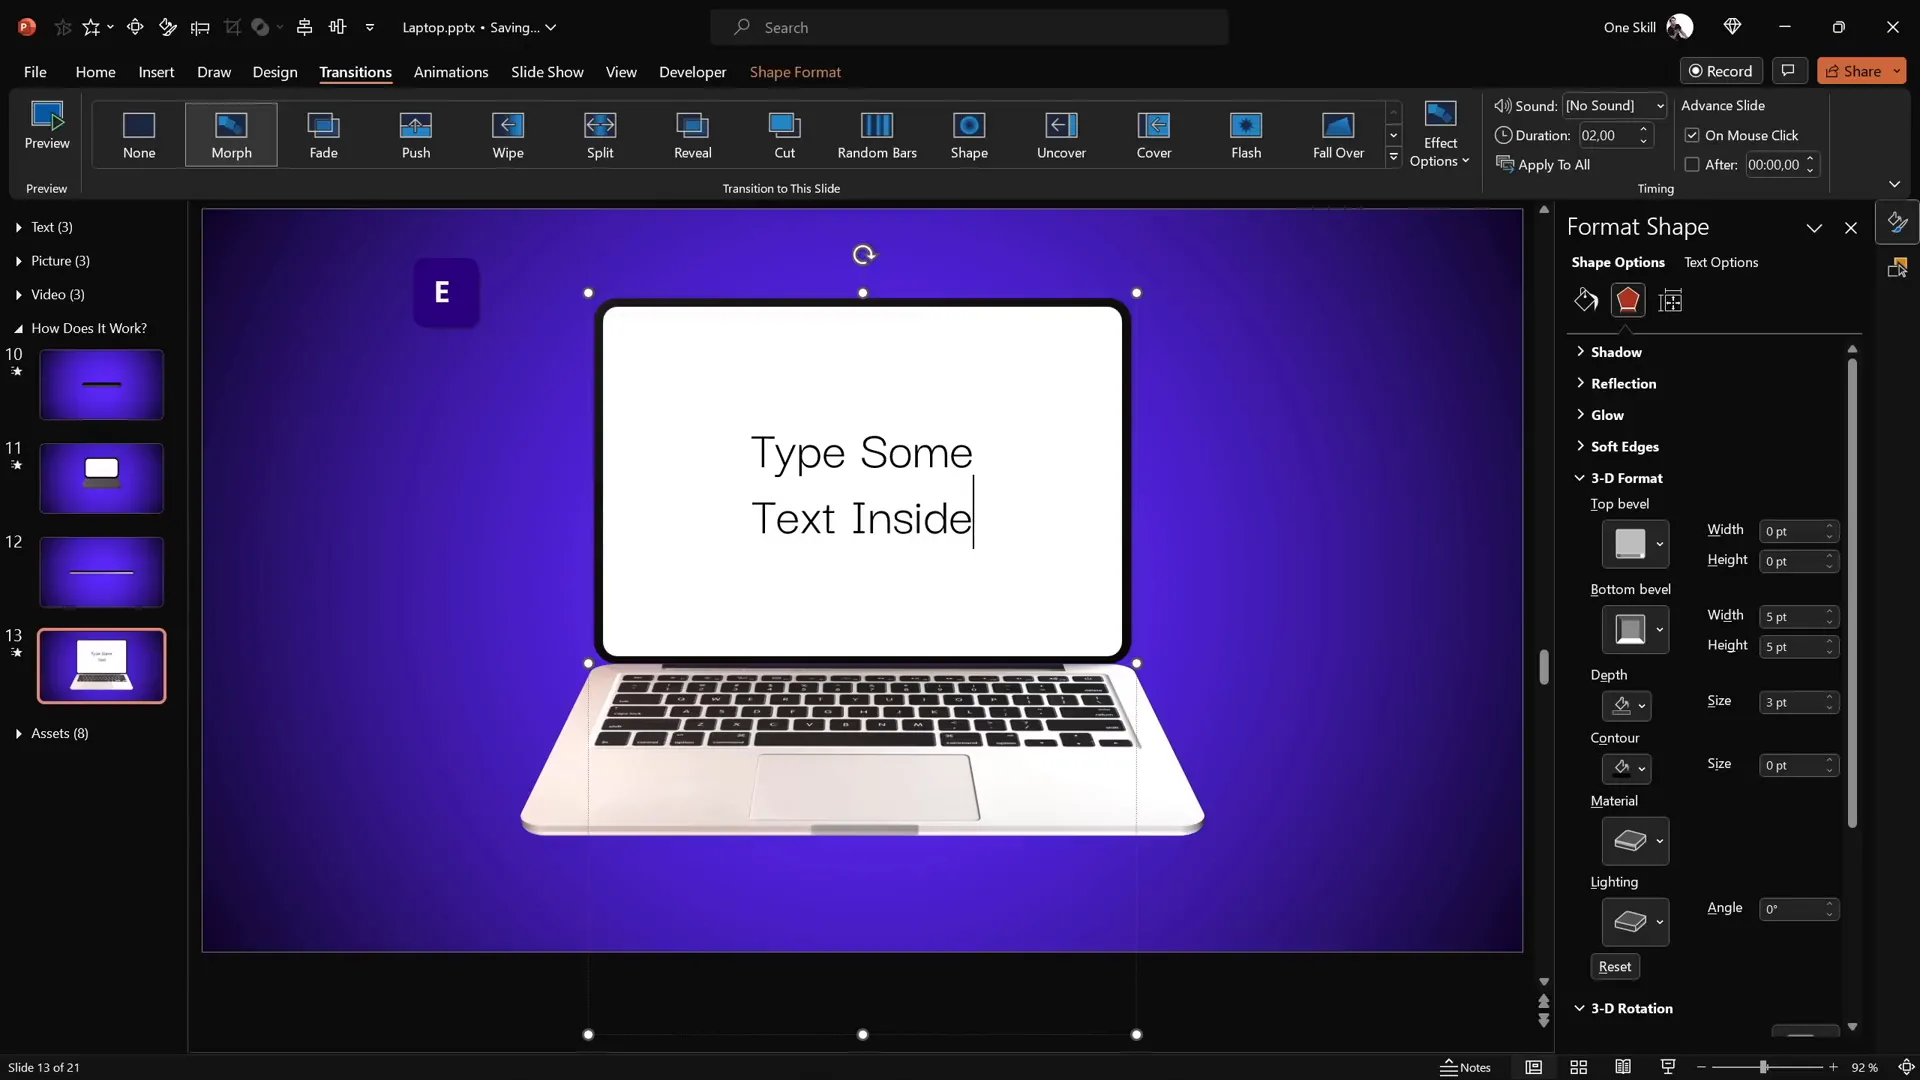Apply the Fade transition
Image resolution: width=1920 pixels, height=1080 pixels.
323,134
